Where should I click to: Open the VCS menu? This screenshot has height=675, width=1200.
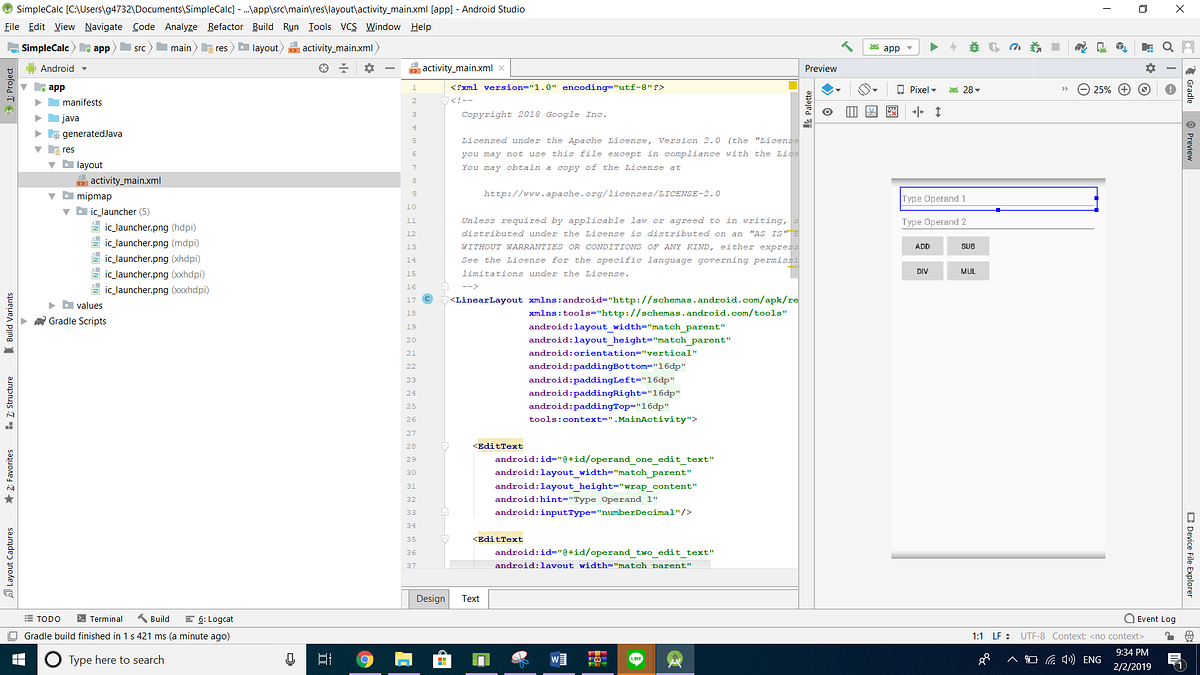(348, 26)
